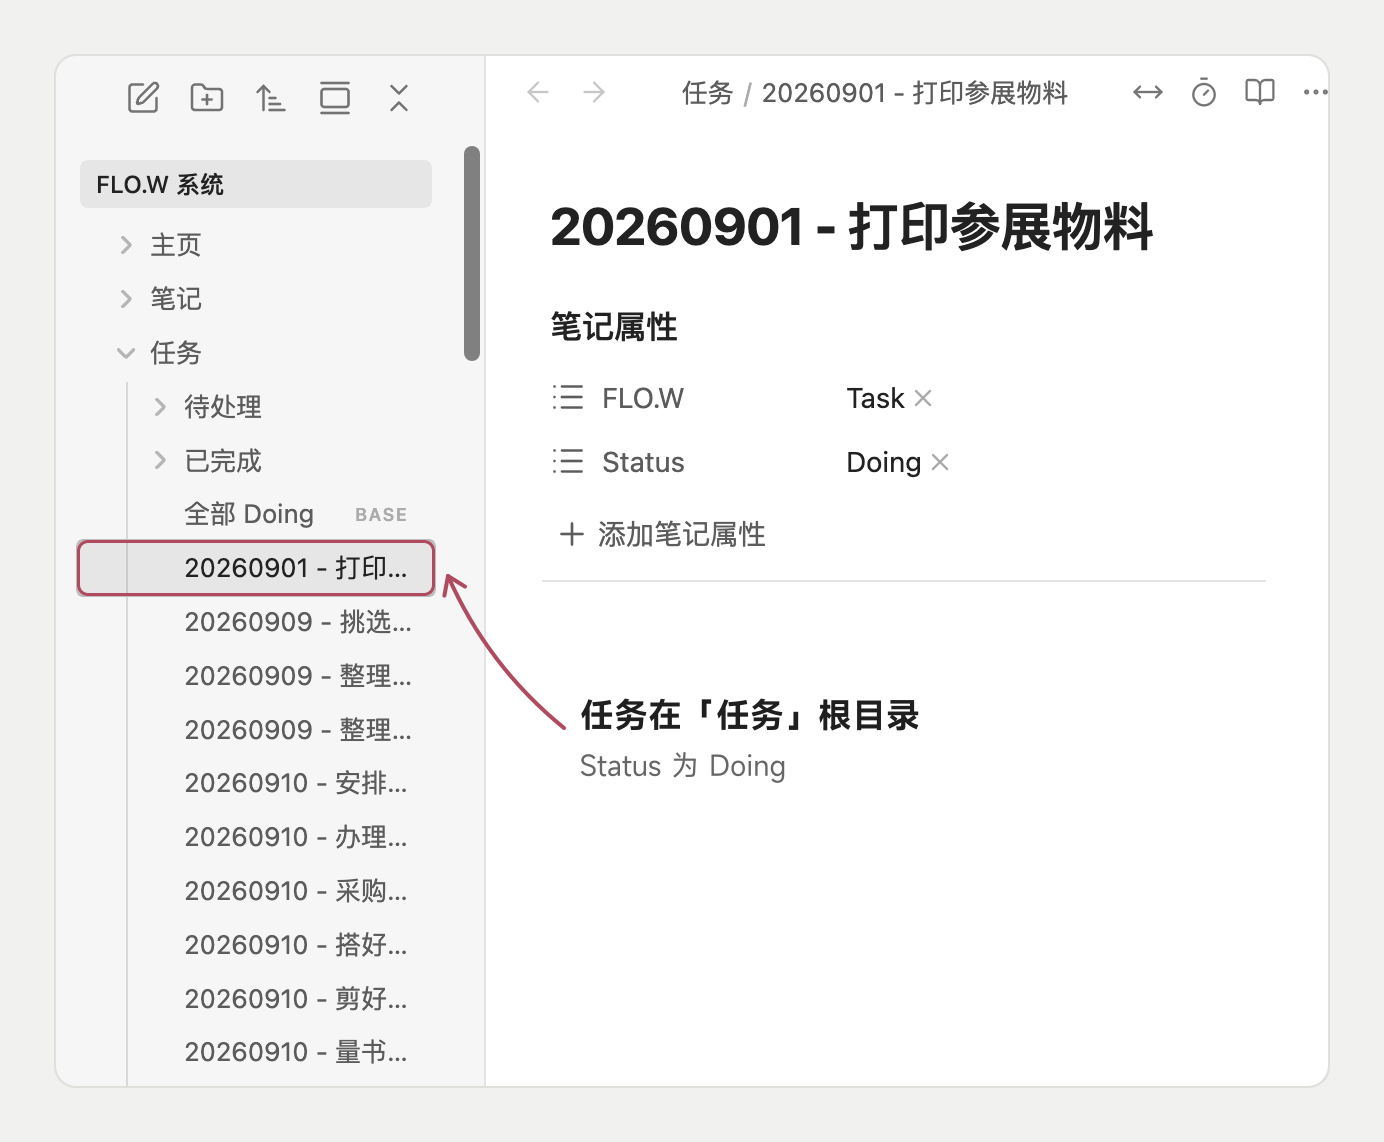Create a new folder in sidebar

[x=207, y=98]
